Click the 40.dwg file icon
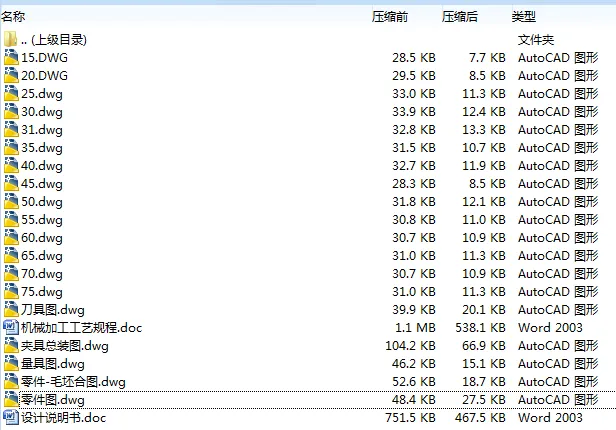616x430 pixels. pos(11,166)
